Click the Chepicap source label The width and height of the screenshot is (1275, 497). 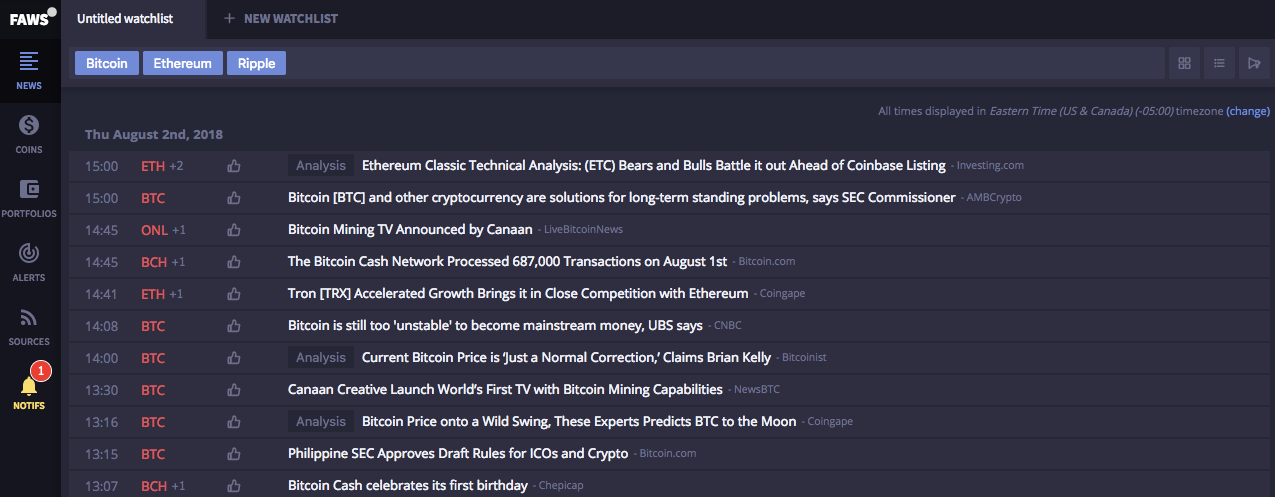(561, 486)
